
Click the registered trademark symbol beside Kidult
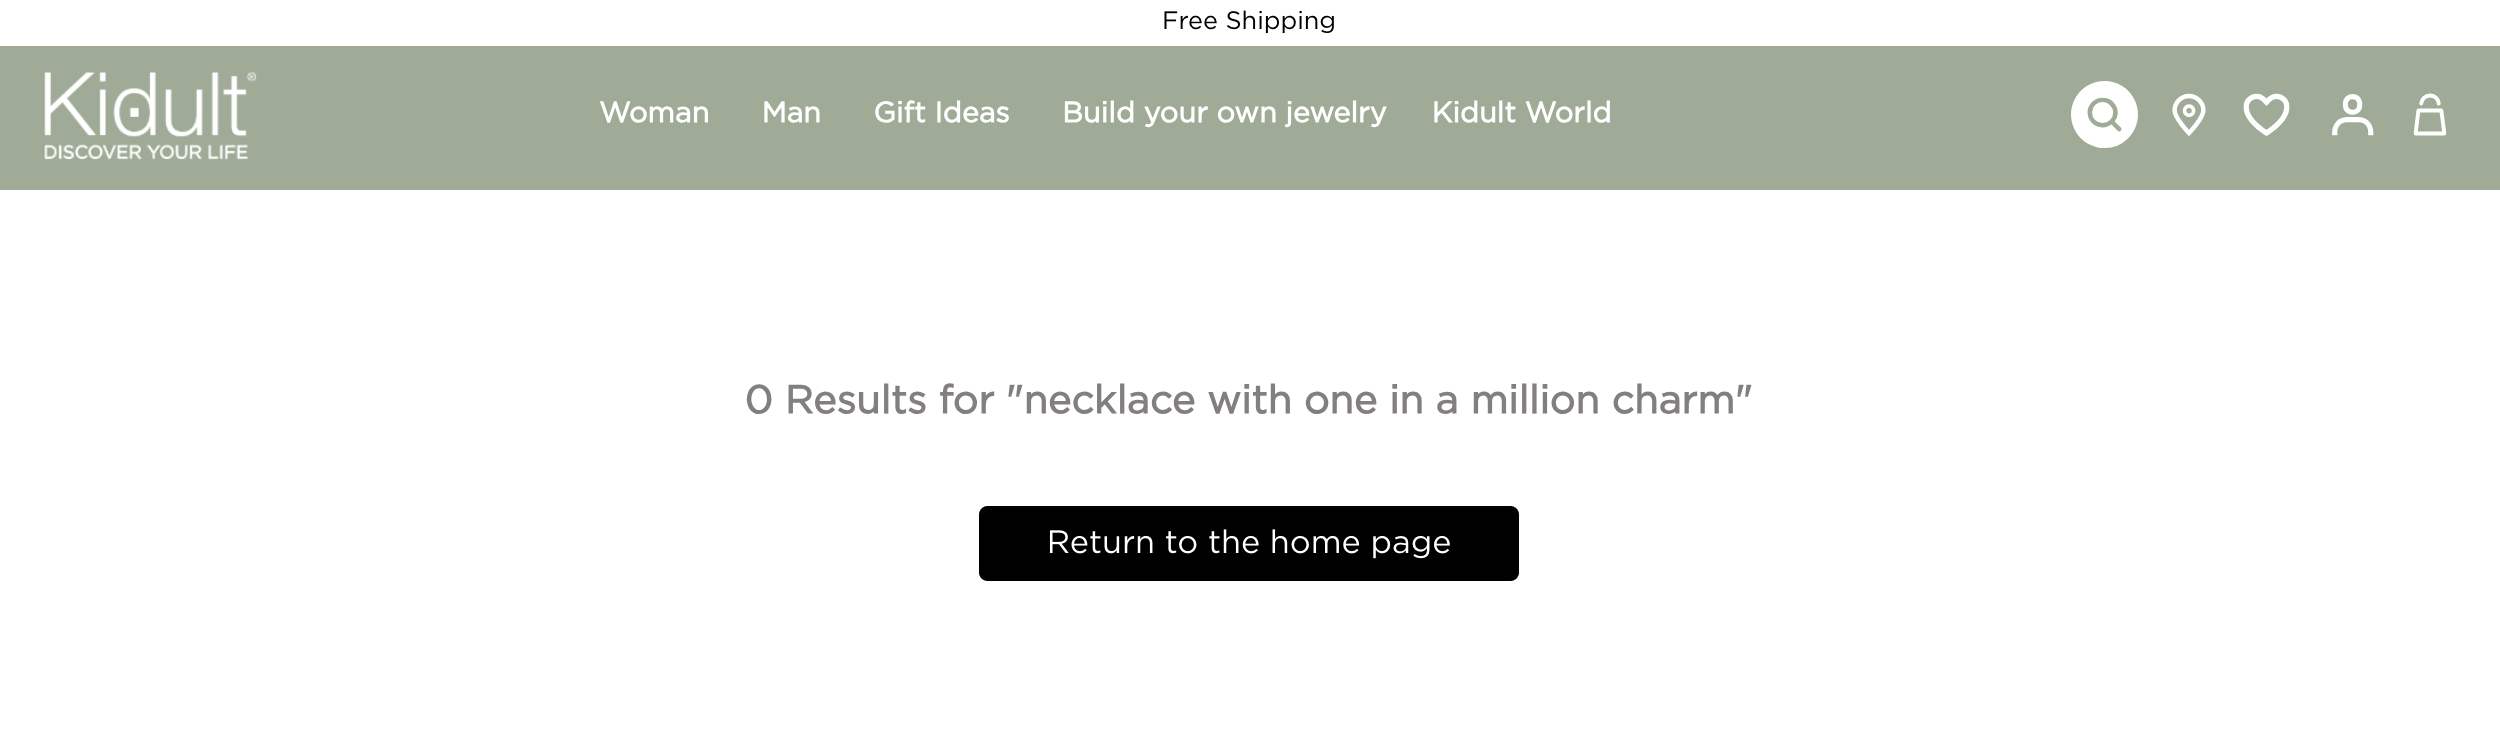[251, 76]
